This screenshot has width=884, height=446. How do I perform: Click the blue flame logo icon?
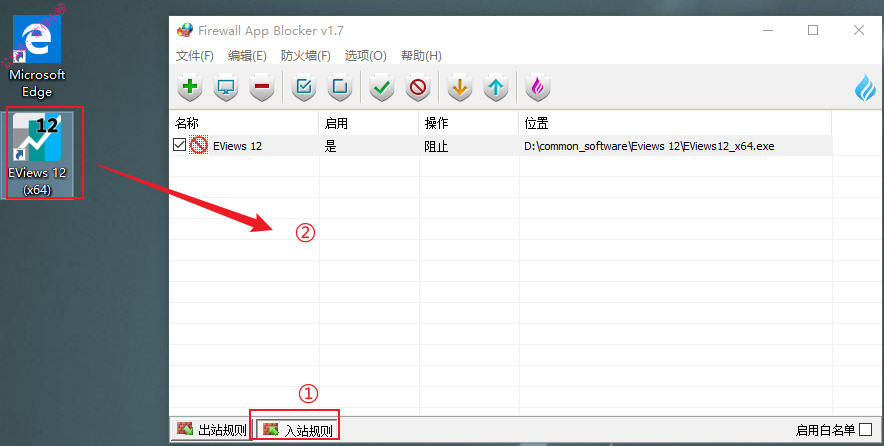[865, 87]
